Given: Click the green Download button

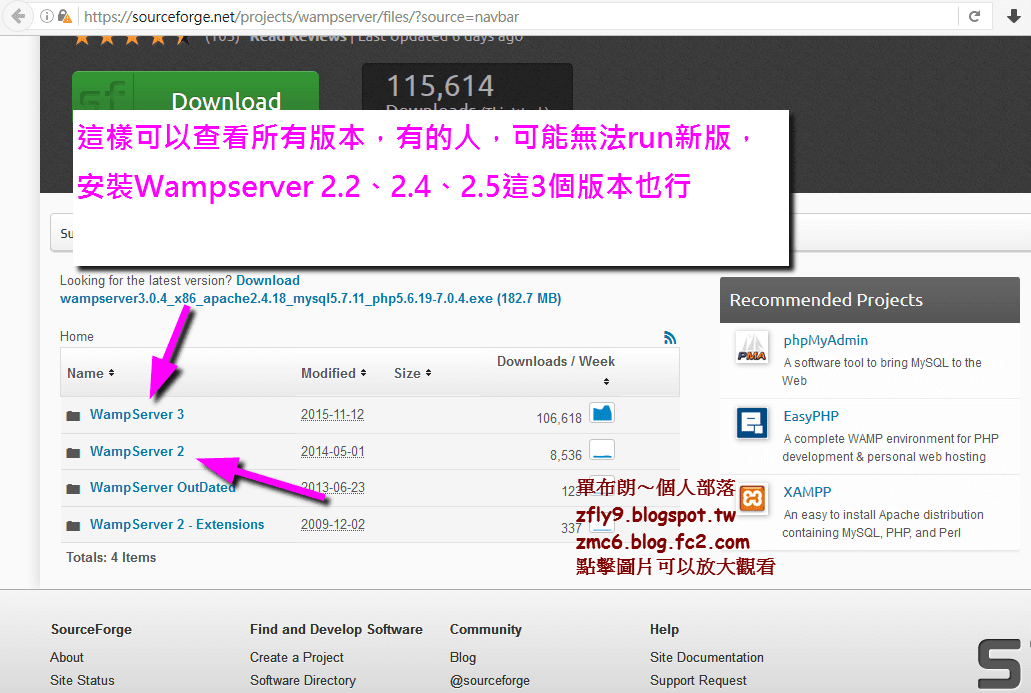Looking at the screenshot, I should point(195,91).
